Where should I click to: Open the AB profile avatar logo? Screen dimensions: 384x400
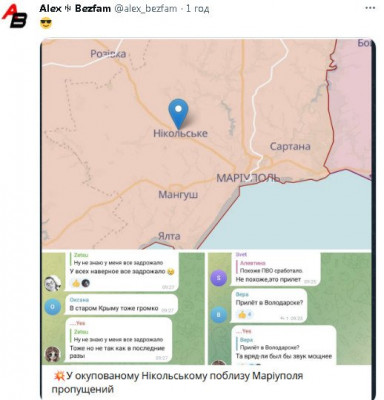[x=14, y=16]
